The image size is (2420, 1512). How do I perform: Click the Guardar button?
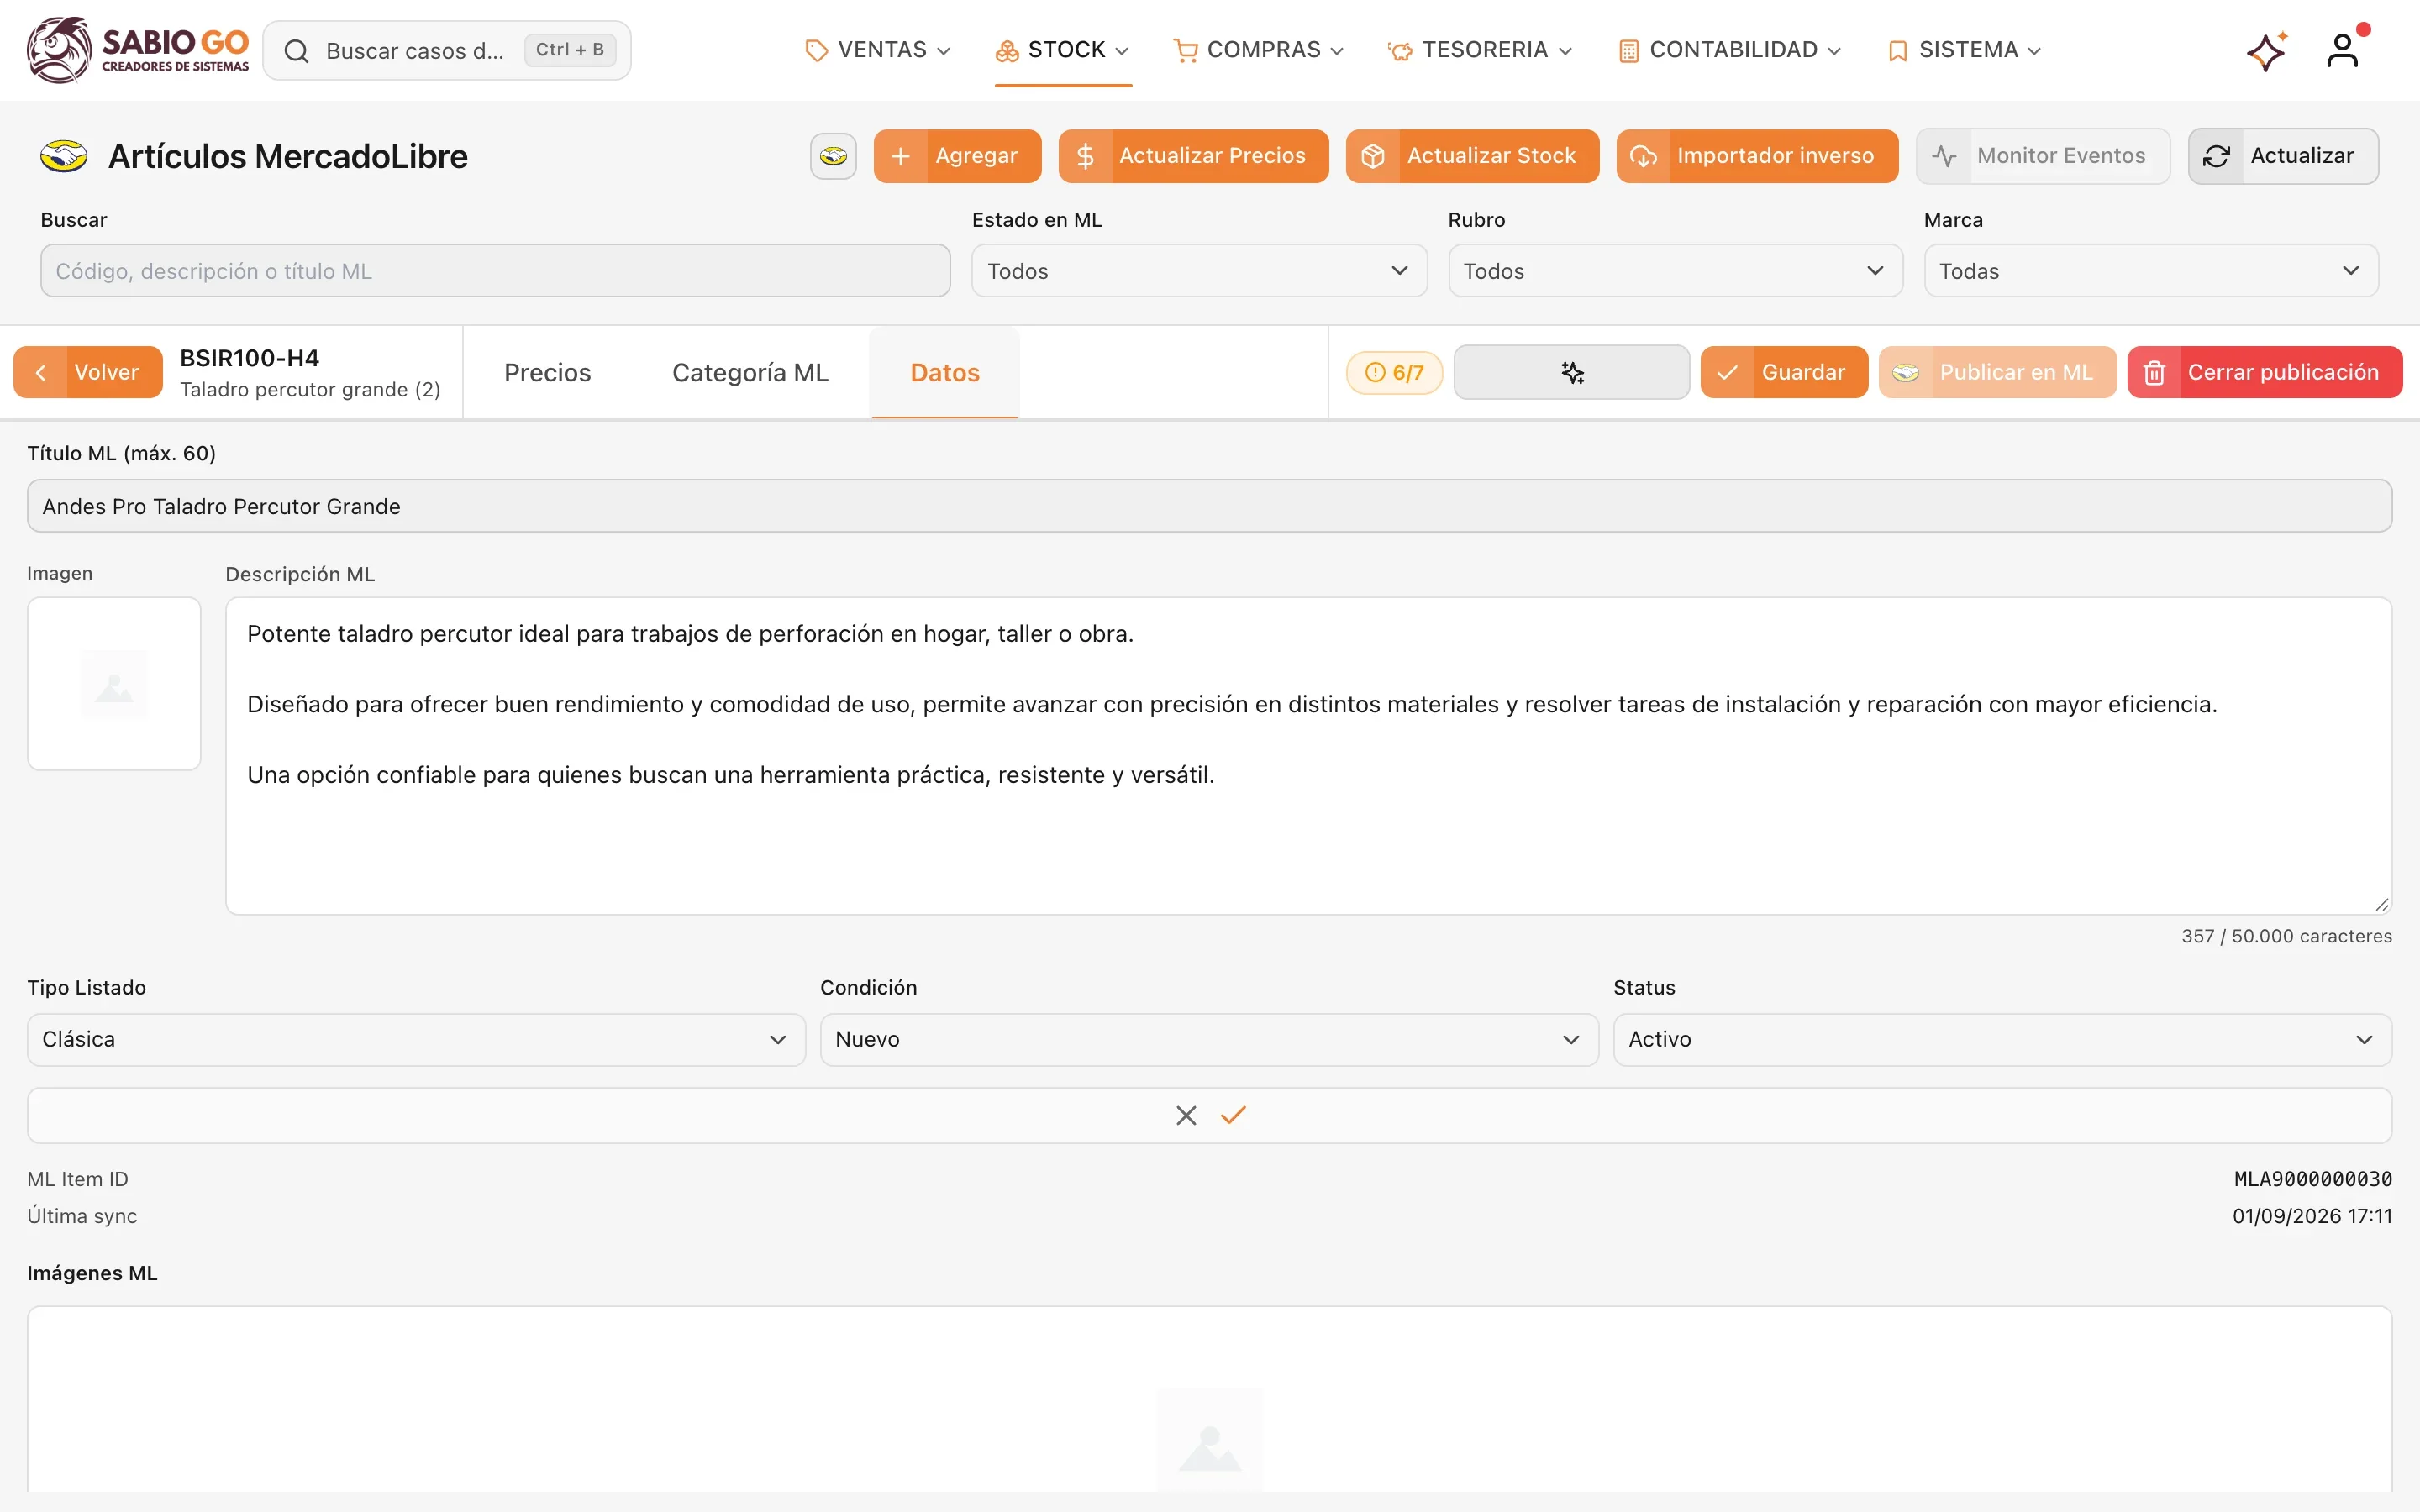click(x=1784, y=372)
